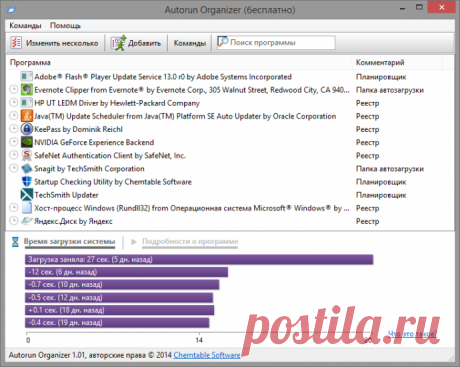Click the Adobe Flash Player Update Service icon
Screen dimensions: 460x367
(x=26, y=77)
